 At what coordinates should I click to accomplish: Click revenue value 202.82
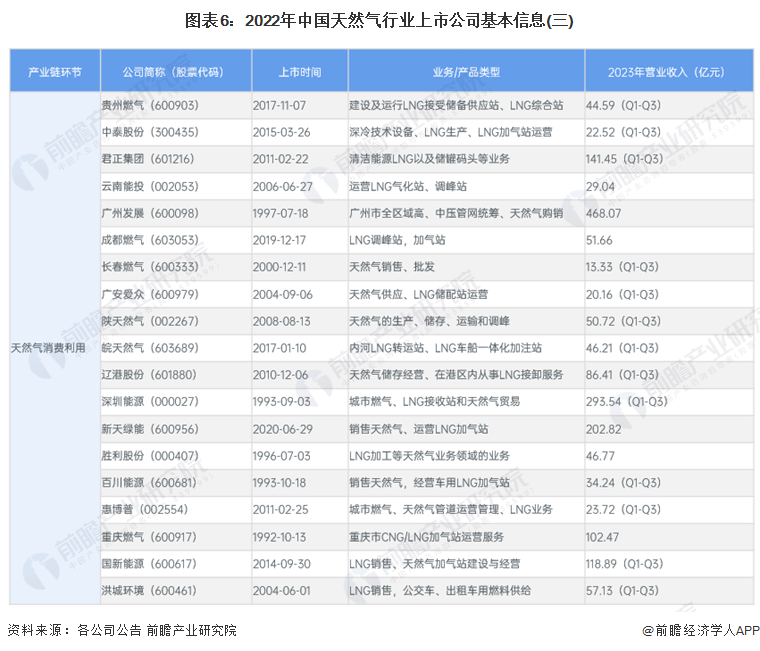tap(603, 429)
